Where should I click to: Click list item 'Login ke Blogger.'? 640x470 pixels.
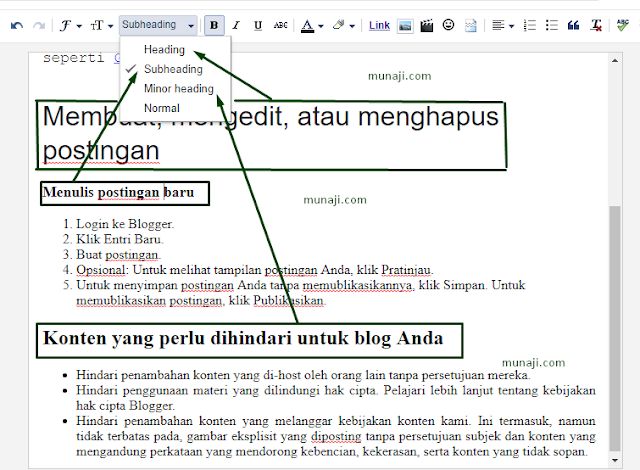click(x=125, y=224)
